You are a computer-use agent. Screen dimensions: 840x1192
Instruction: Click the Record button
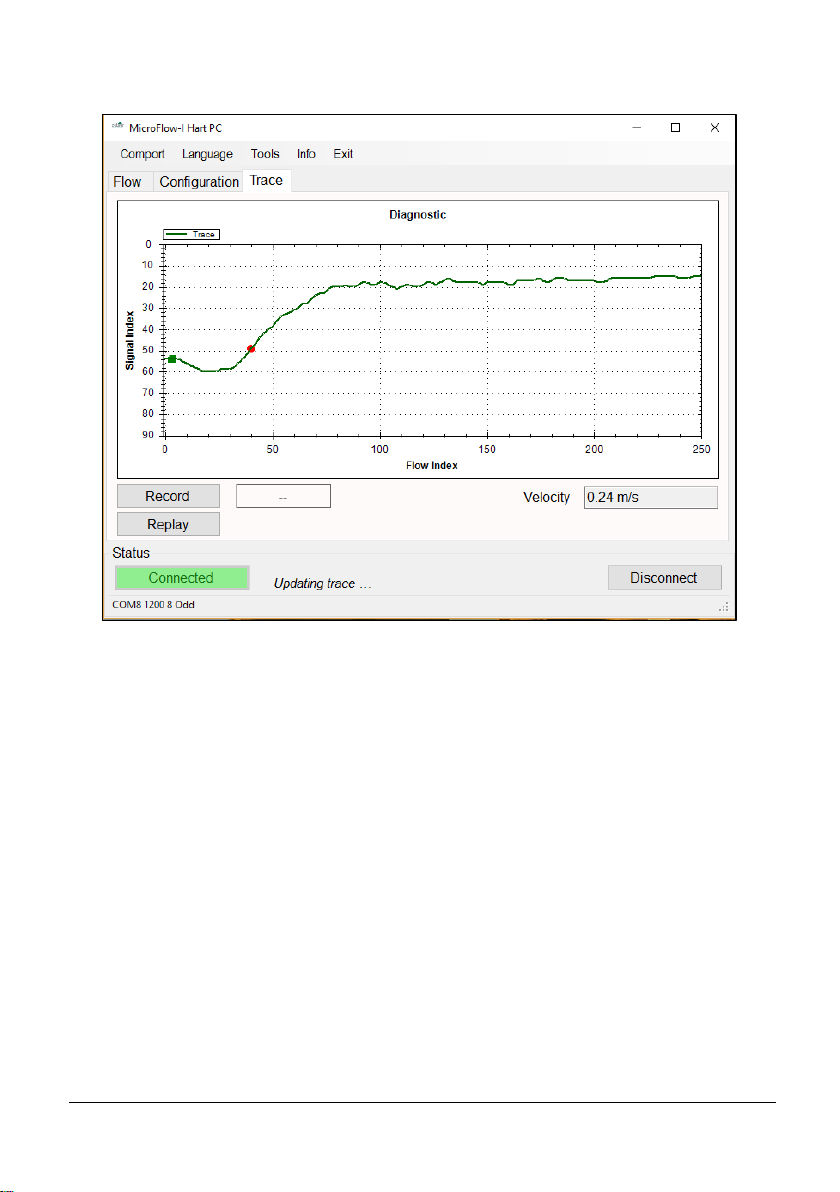pyautogui.click(x=168, y=496)
